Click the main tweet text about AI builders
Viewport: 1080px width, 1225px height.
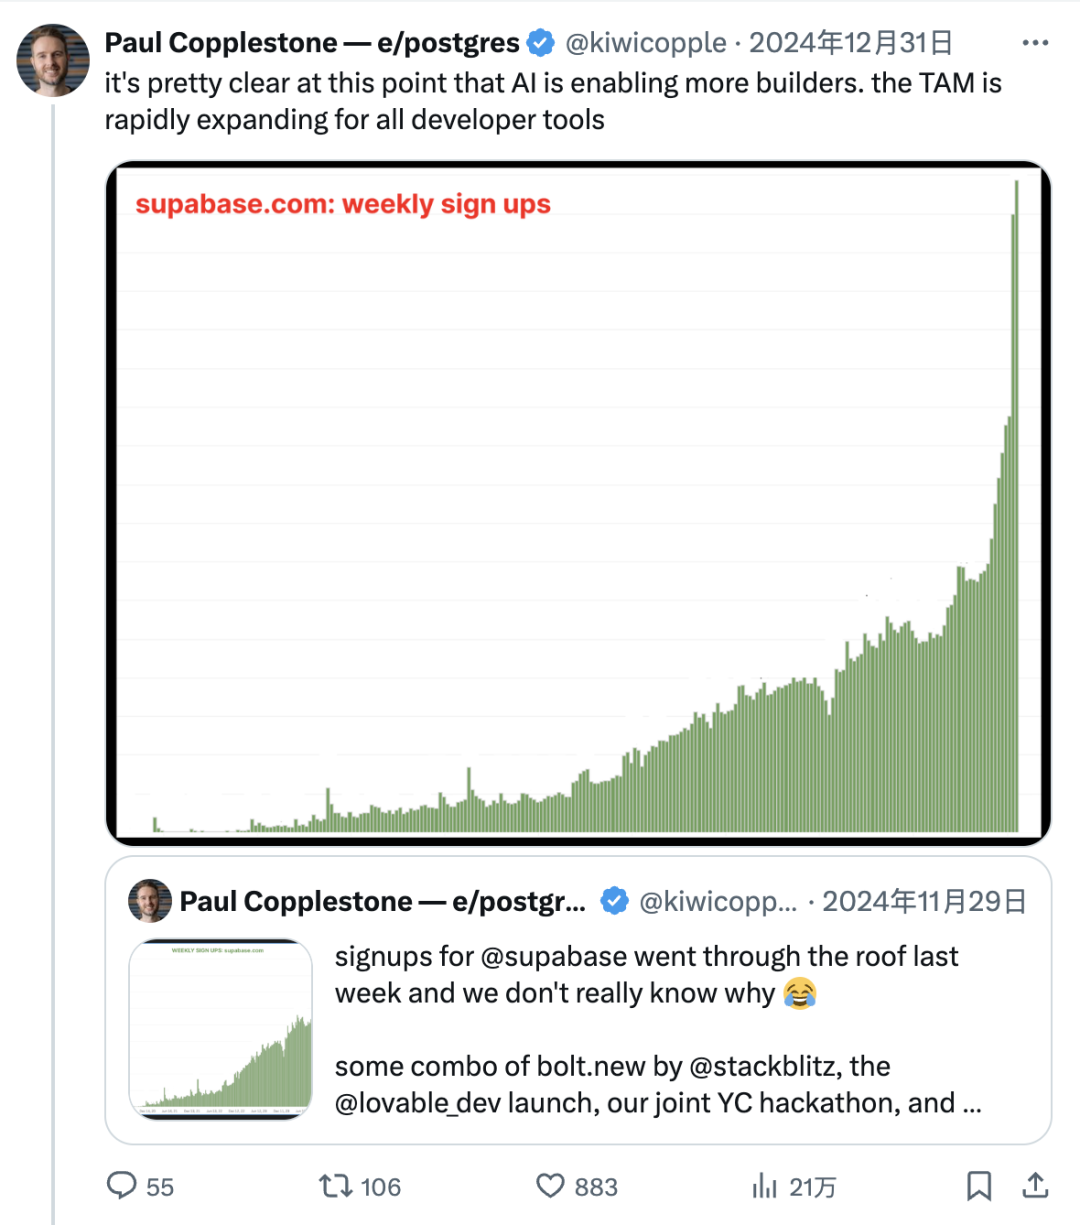tap(553, 101)
